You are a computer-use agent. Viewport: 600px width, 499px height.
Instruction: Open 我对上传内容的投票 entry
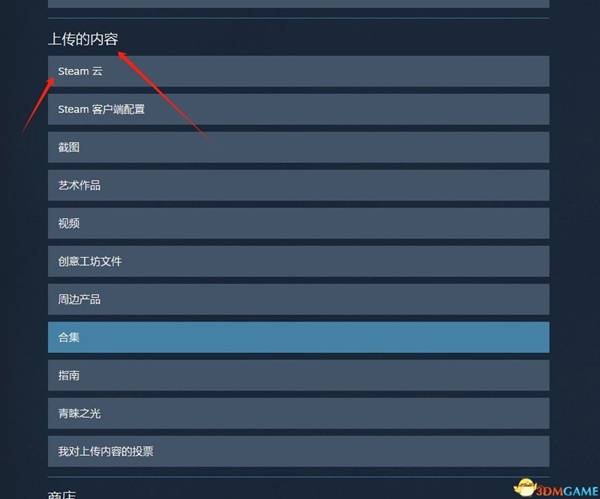[298, 451]
